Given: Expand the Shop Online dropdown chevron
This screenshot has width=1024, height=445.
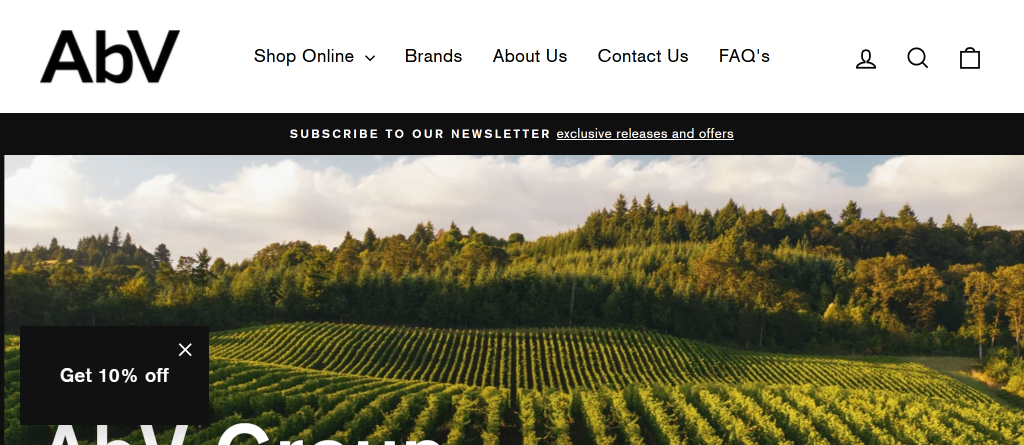Looking at the screenshot, I should point(370,58).
